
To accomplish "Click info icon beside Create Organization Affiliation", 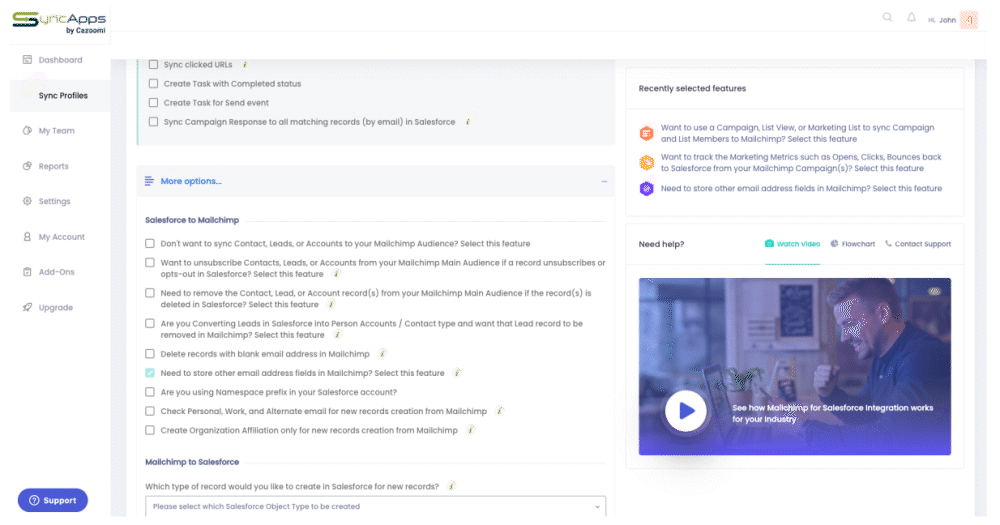I will click(x=471, y=430).
